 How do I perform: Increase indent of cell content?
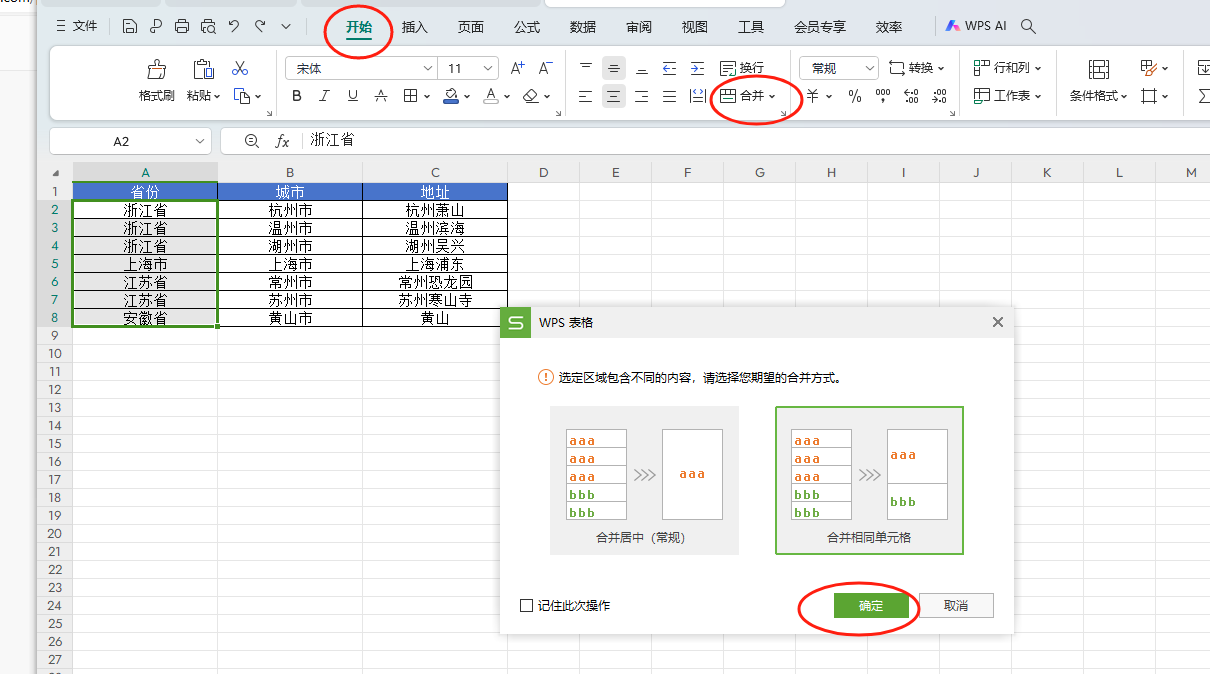[697, 68]
